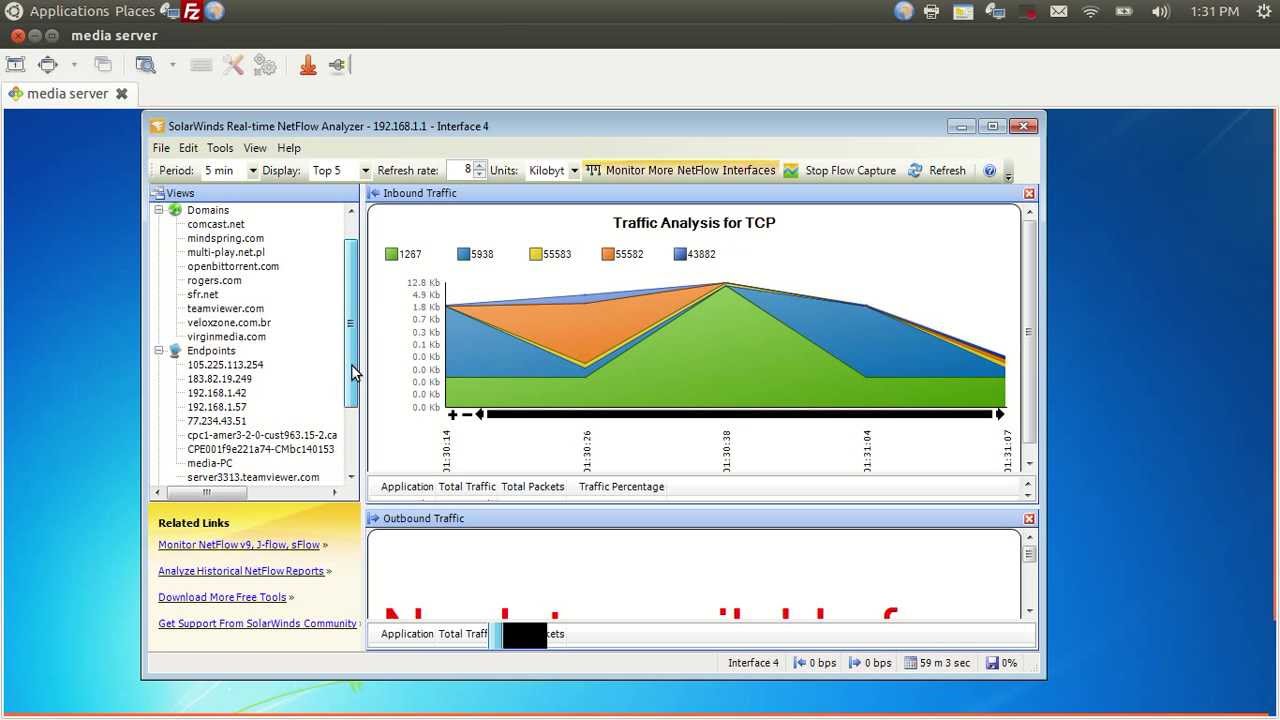The width and height of the screenshot is (1280, 720).
Task: Open the View menu
Action: pos(255,148)
